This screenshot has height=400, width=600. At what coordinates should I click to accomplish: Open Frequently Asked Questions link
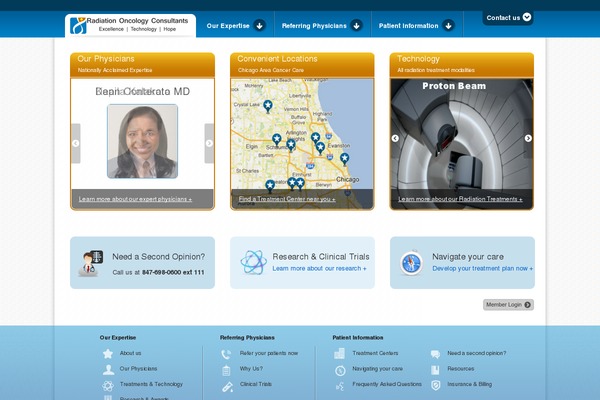pos(387,384)
